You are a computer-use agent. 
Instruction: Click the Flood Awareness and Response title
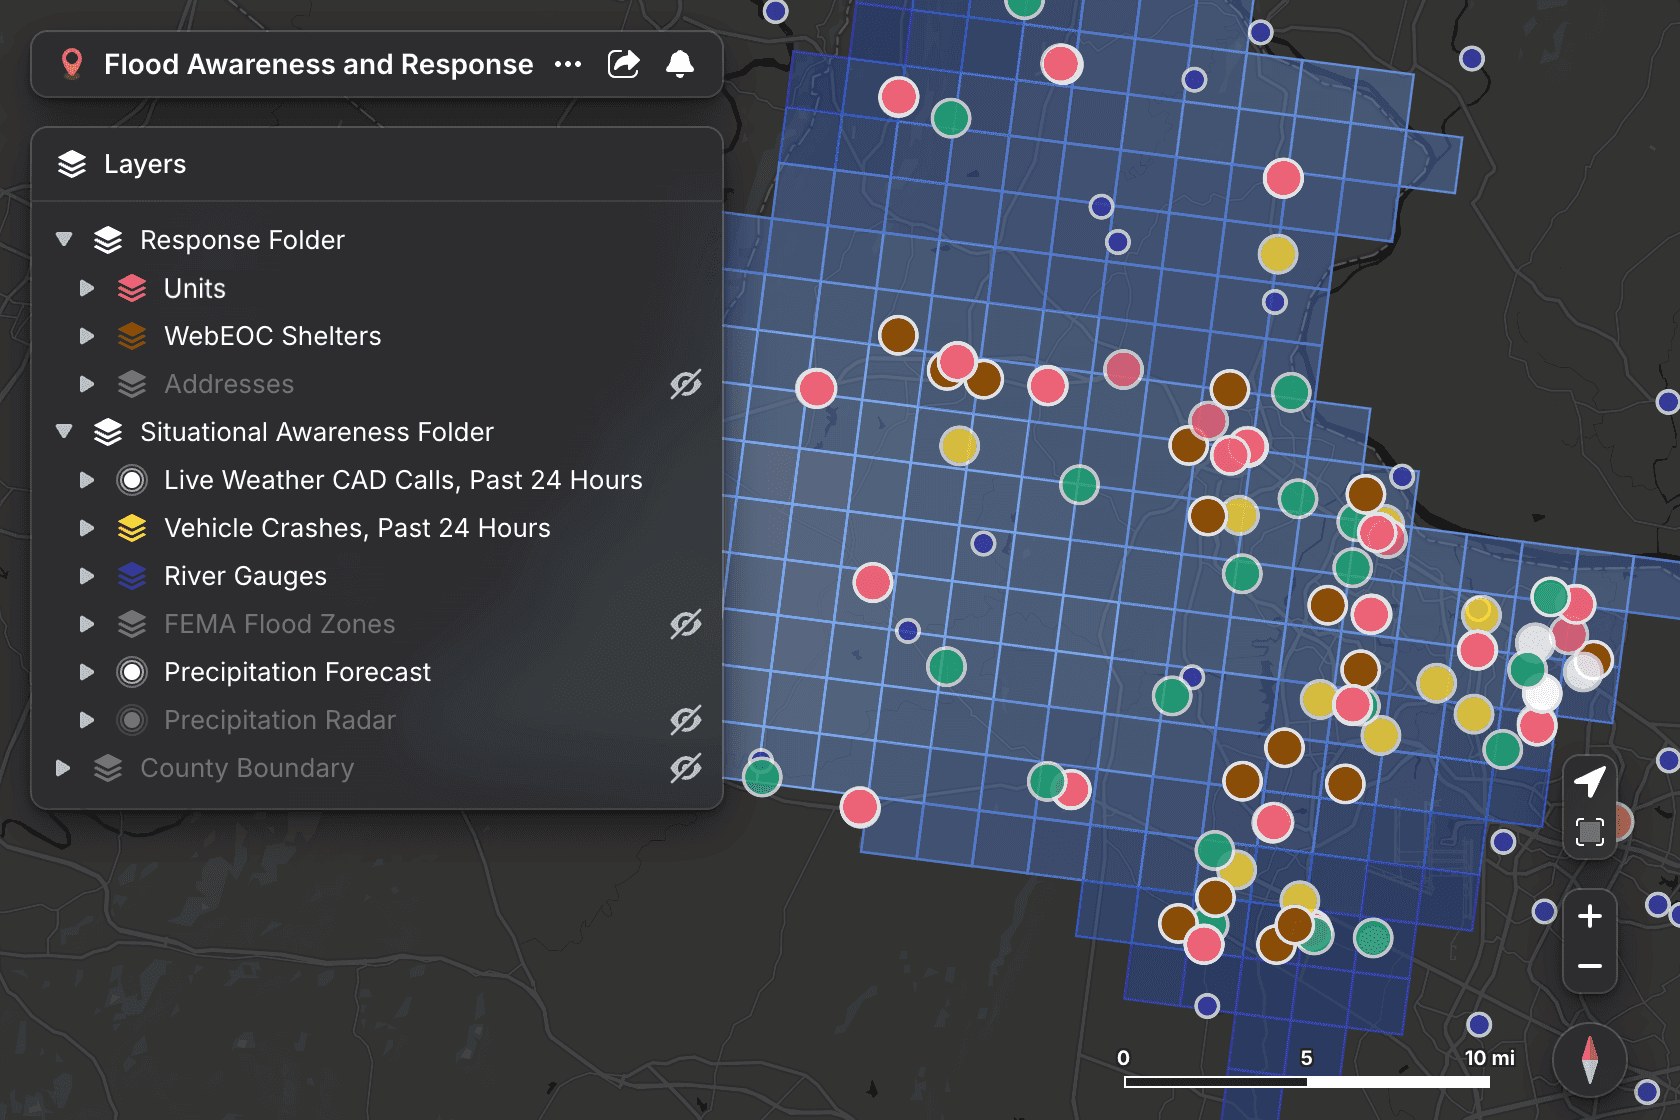[318, 64]
